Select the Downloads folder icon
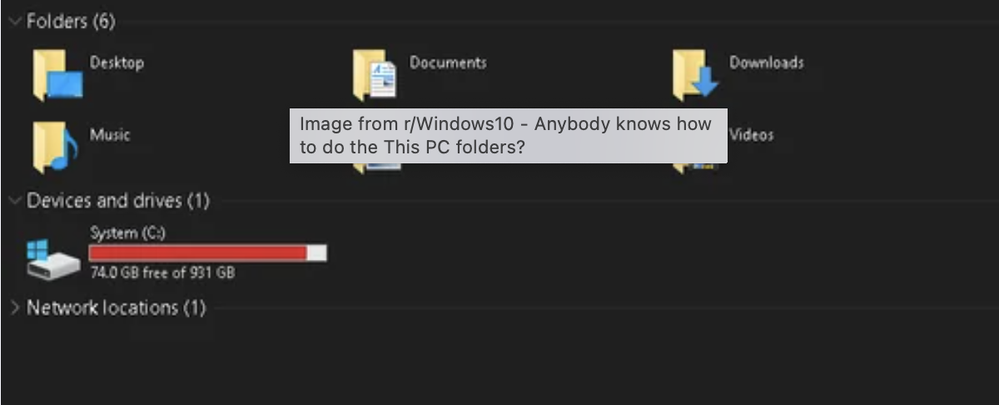This screenshot has width=999, height=405. [x=696, y=75]
